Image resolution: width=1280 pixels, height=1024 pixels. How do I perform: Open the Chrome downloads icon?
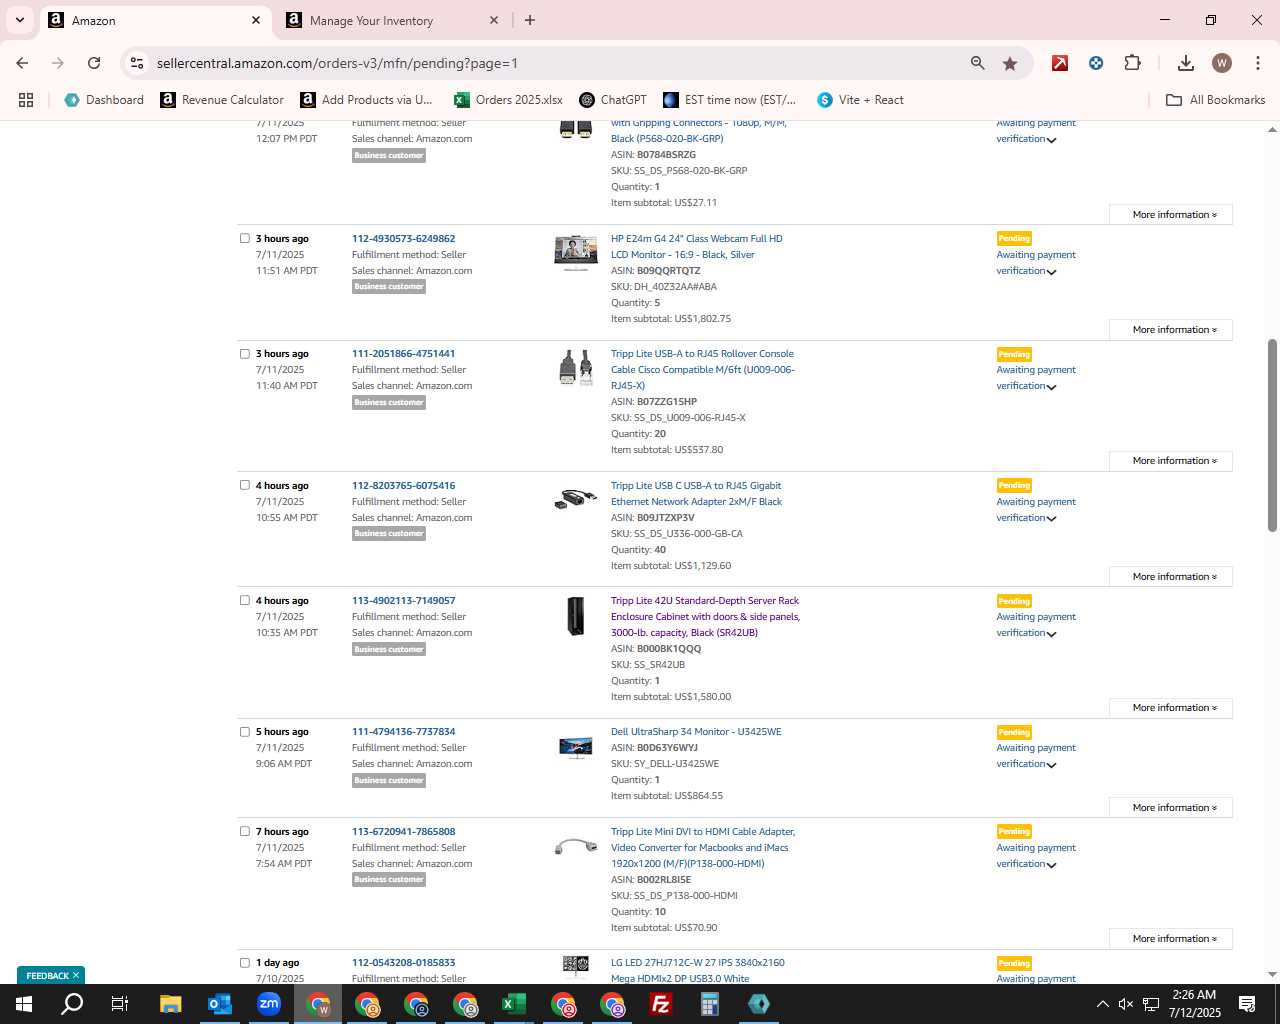pyautogui.click(x=1186, y=63)
